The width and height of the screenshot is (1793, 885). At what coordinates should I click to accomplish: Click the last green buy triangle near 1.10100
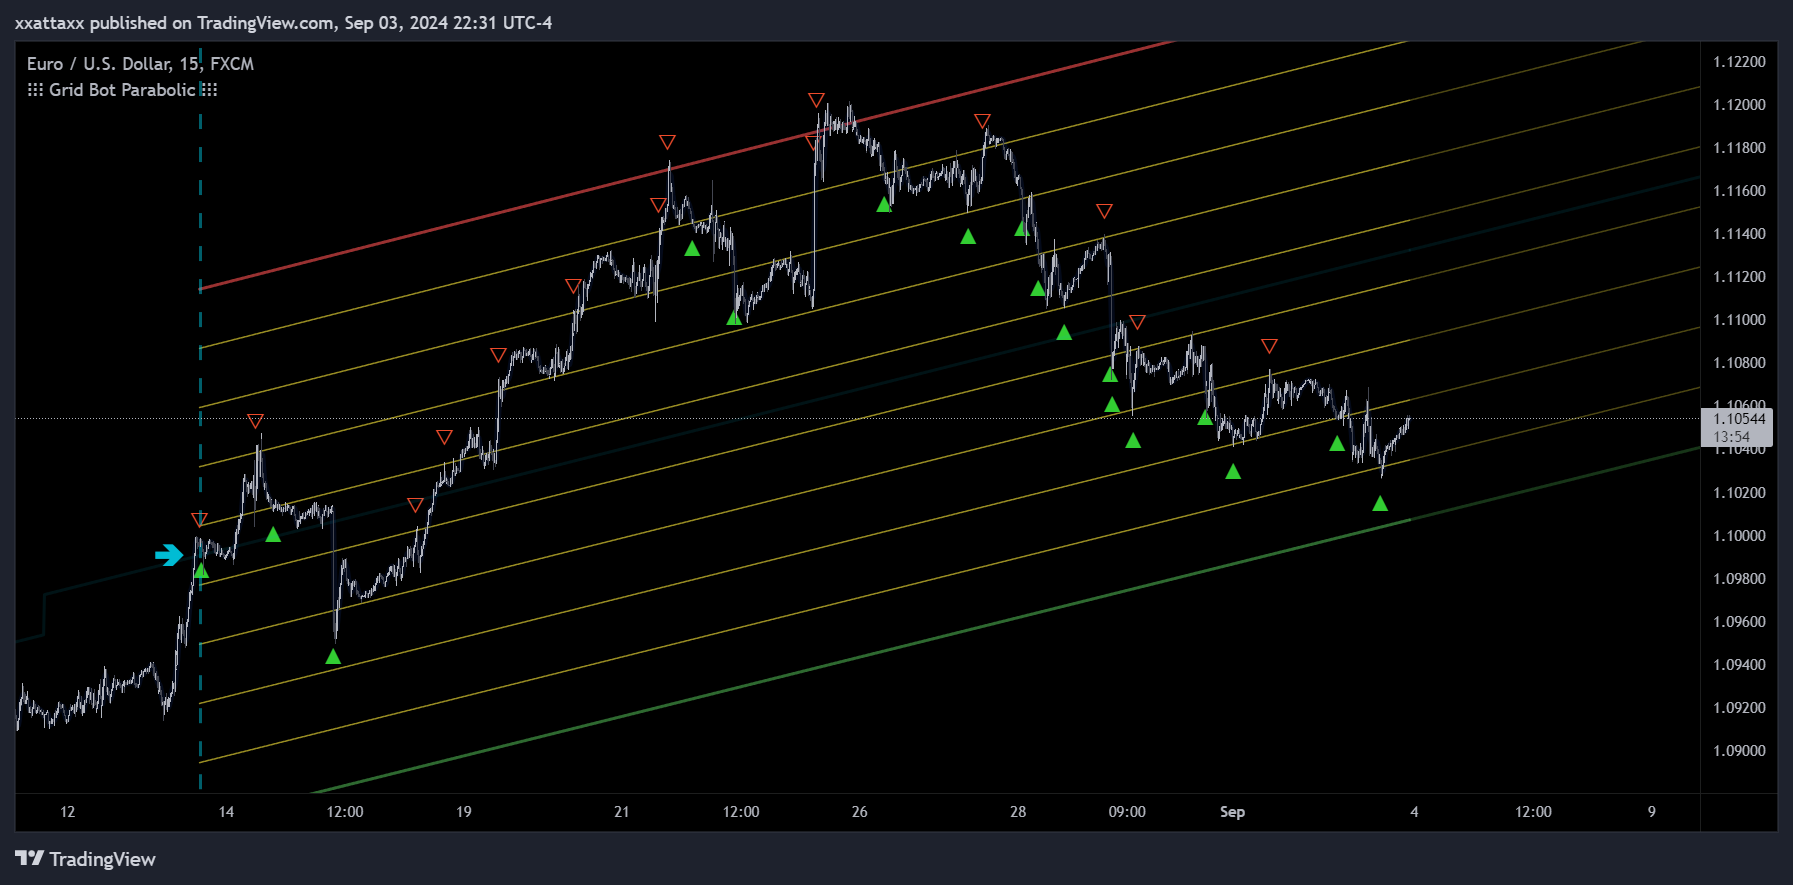(x=1380, y=503)
